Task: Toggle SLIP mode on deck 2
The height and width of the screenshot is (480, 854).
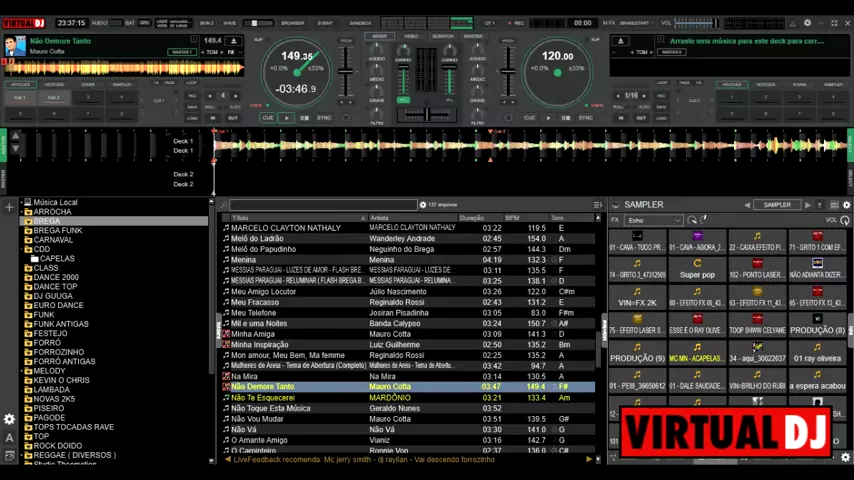Action: (x=595, y=40)
